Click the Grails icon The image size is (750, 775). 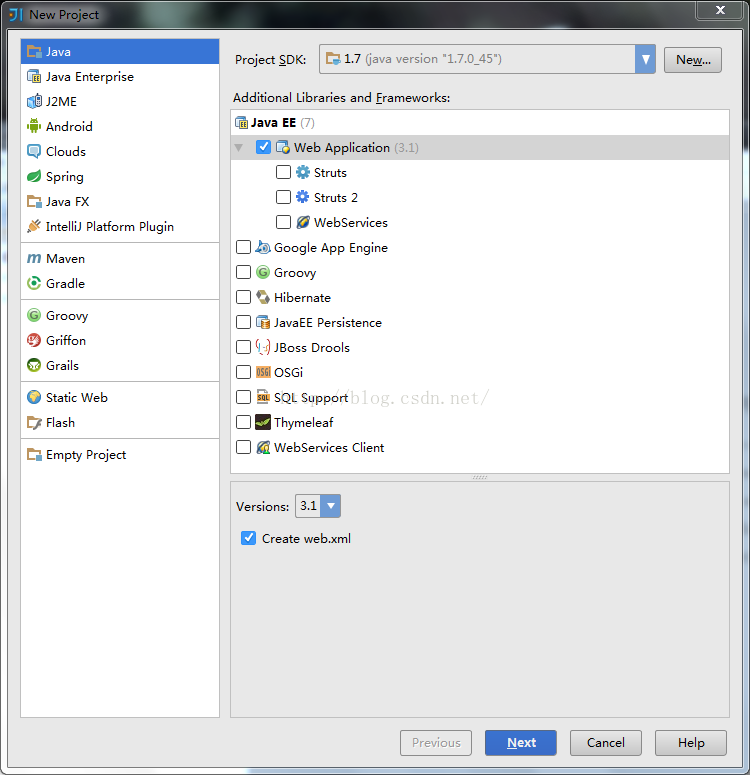pyautogui.click(x=34, y=365)
